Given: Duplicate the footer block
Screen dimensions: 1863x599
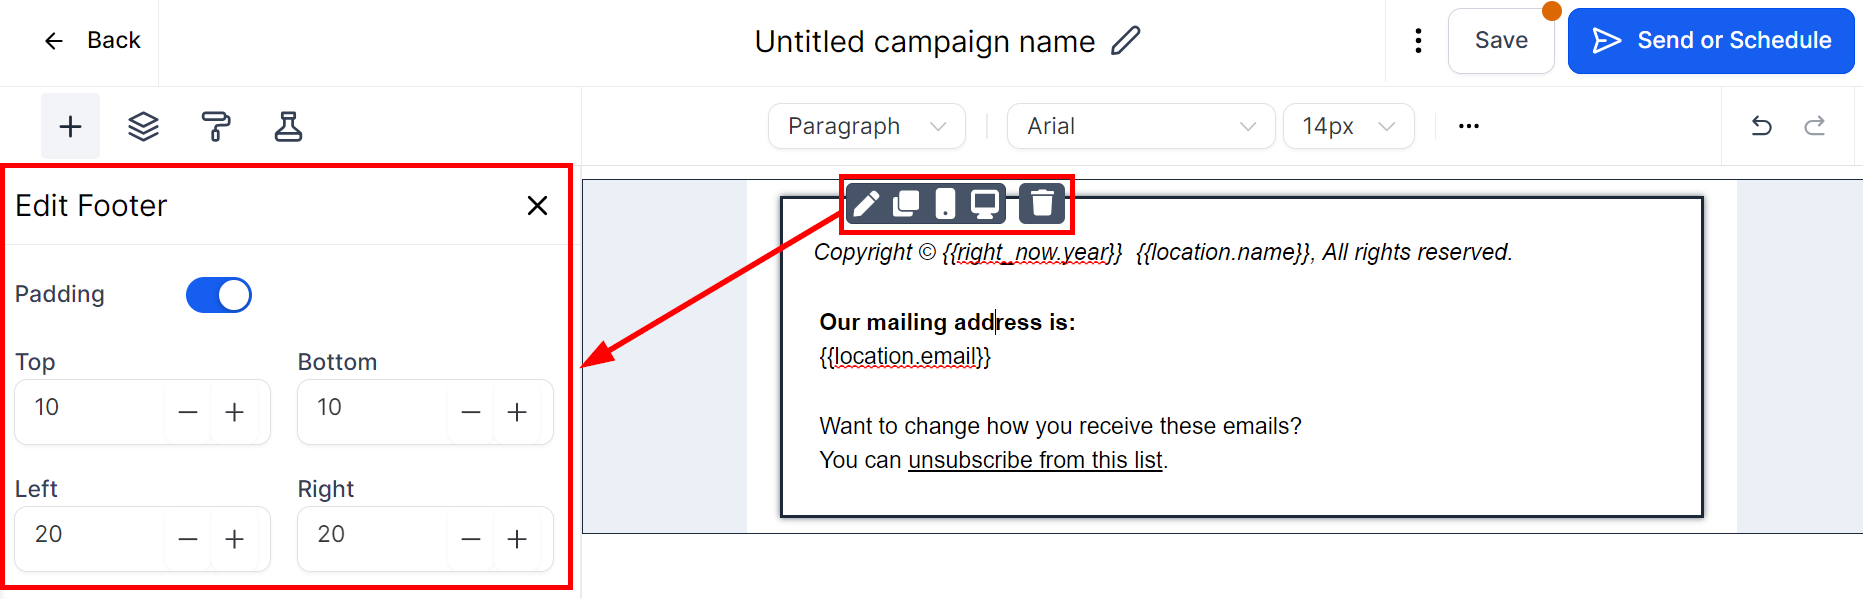Looking at the screenshot, I should pyautogui.click(x=906, y=204).
